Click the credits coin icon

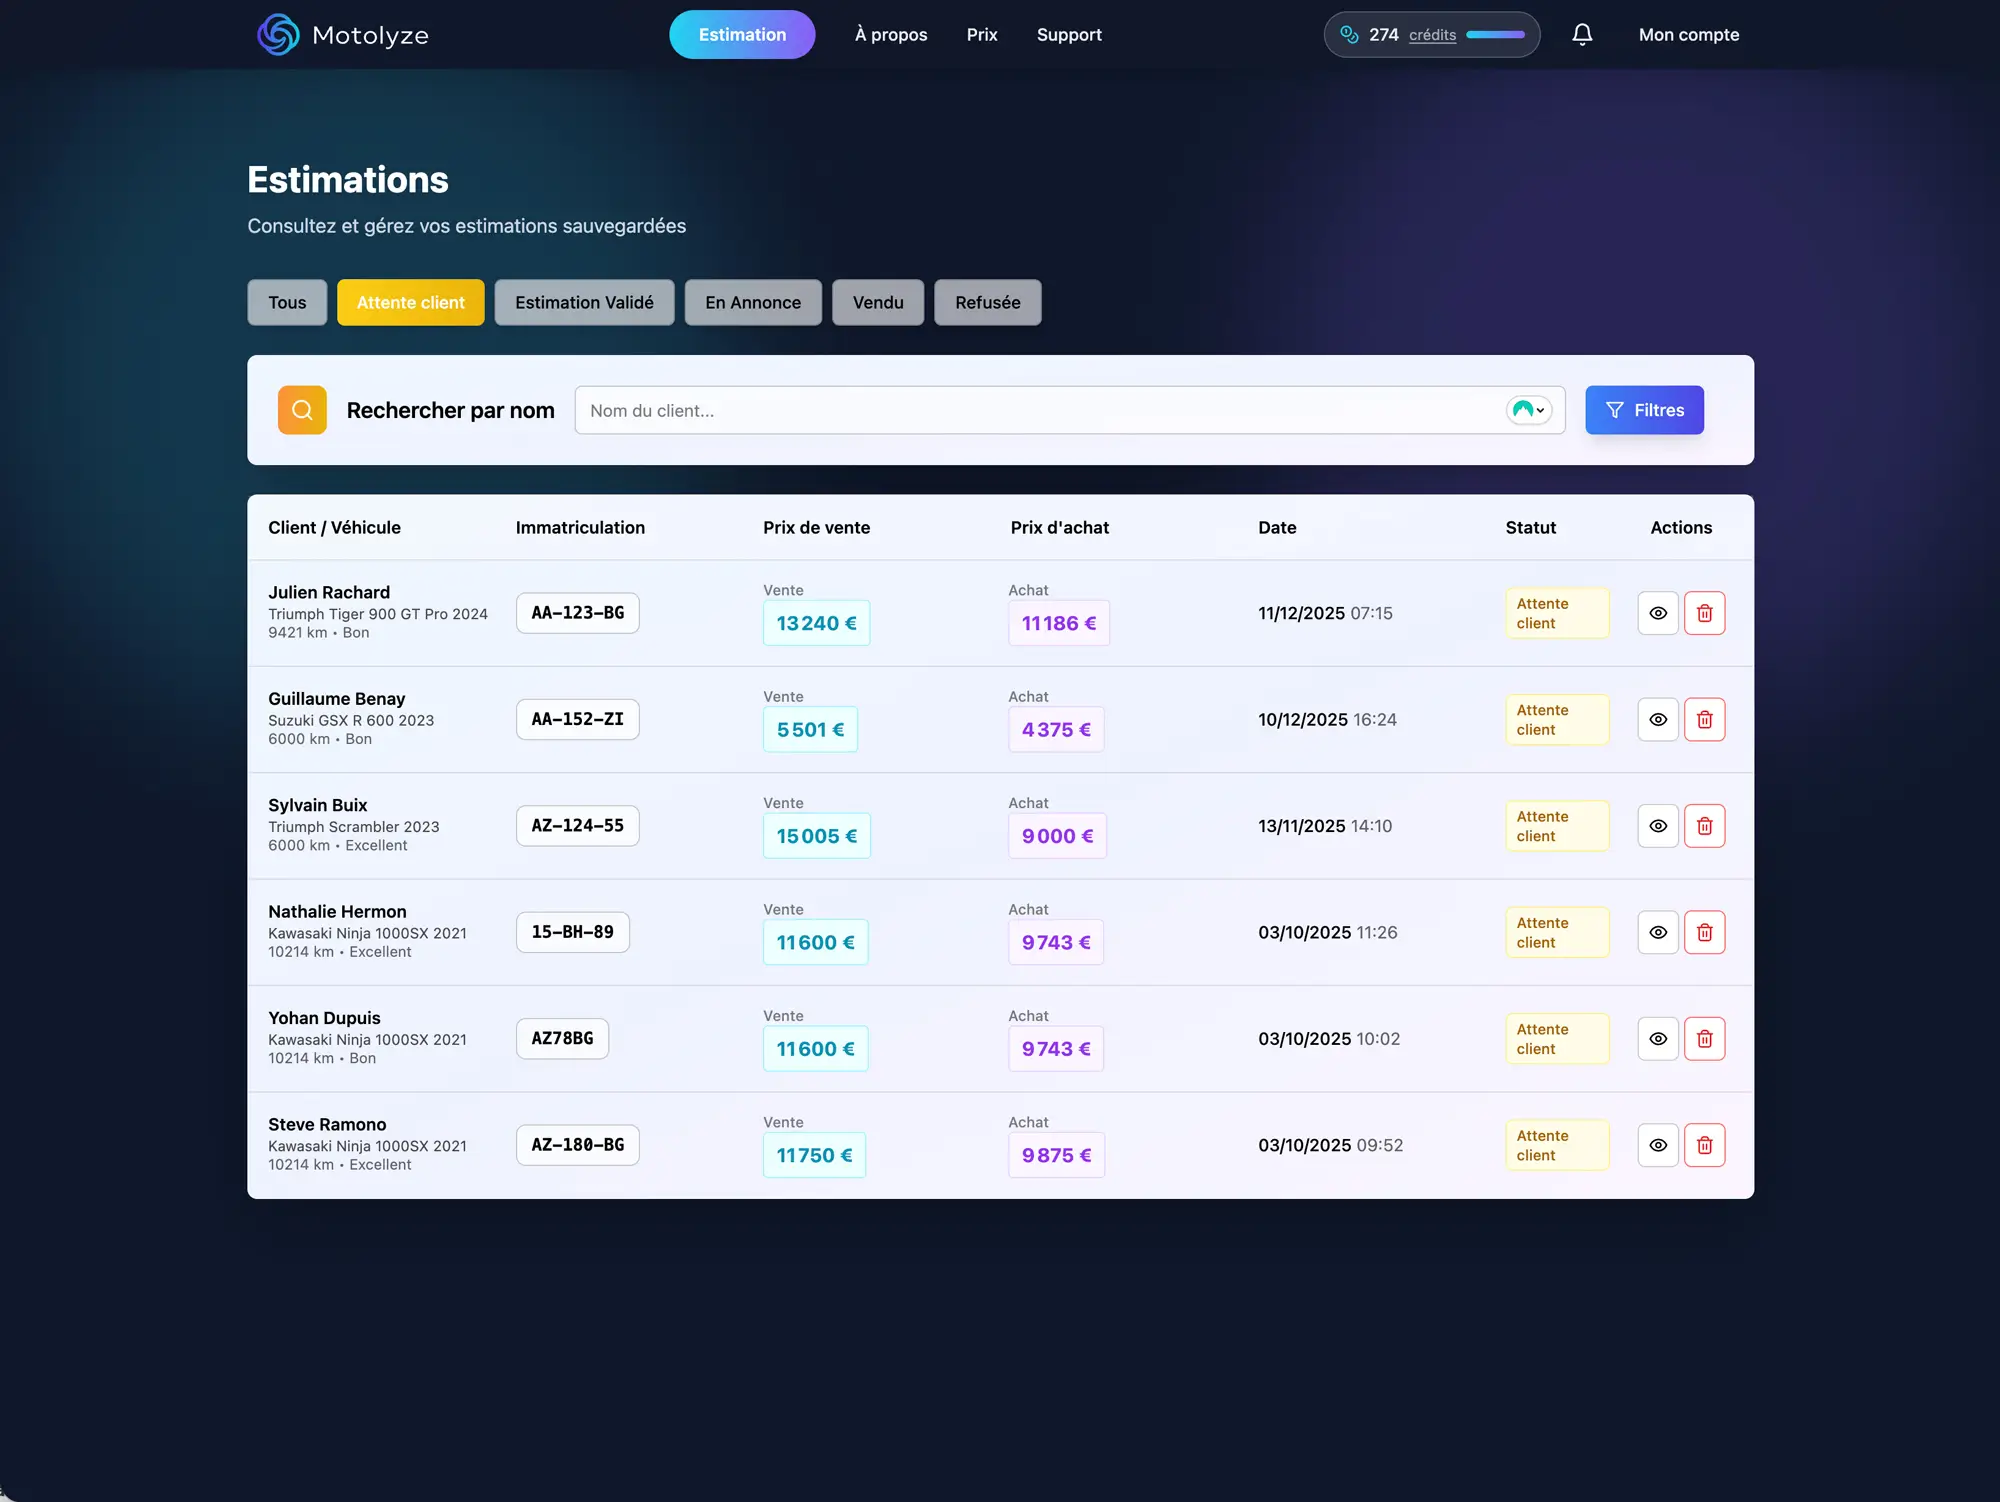pyautogui.click(x=1349, y=35)
